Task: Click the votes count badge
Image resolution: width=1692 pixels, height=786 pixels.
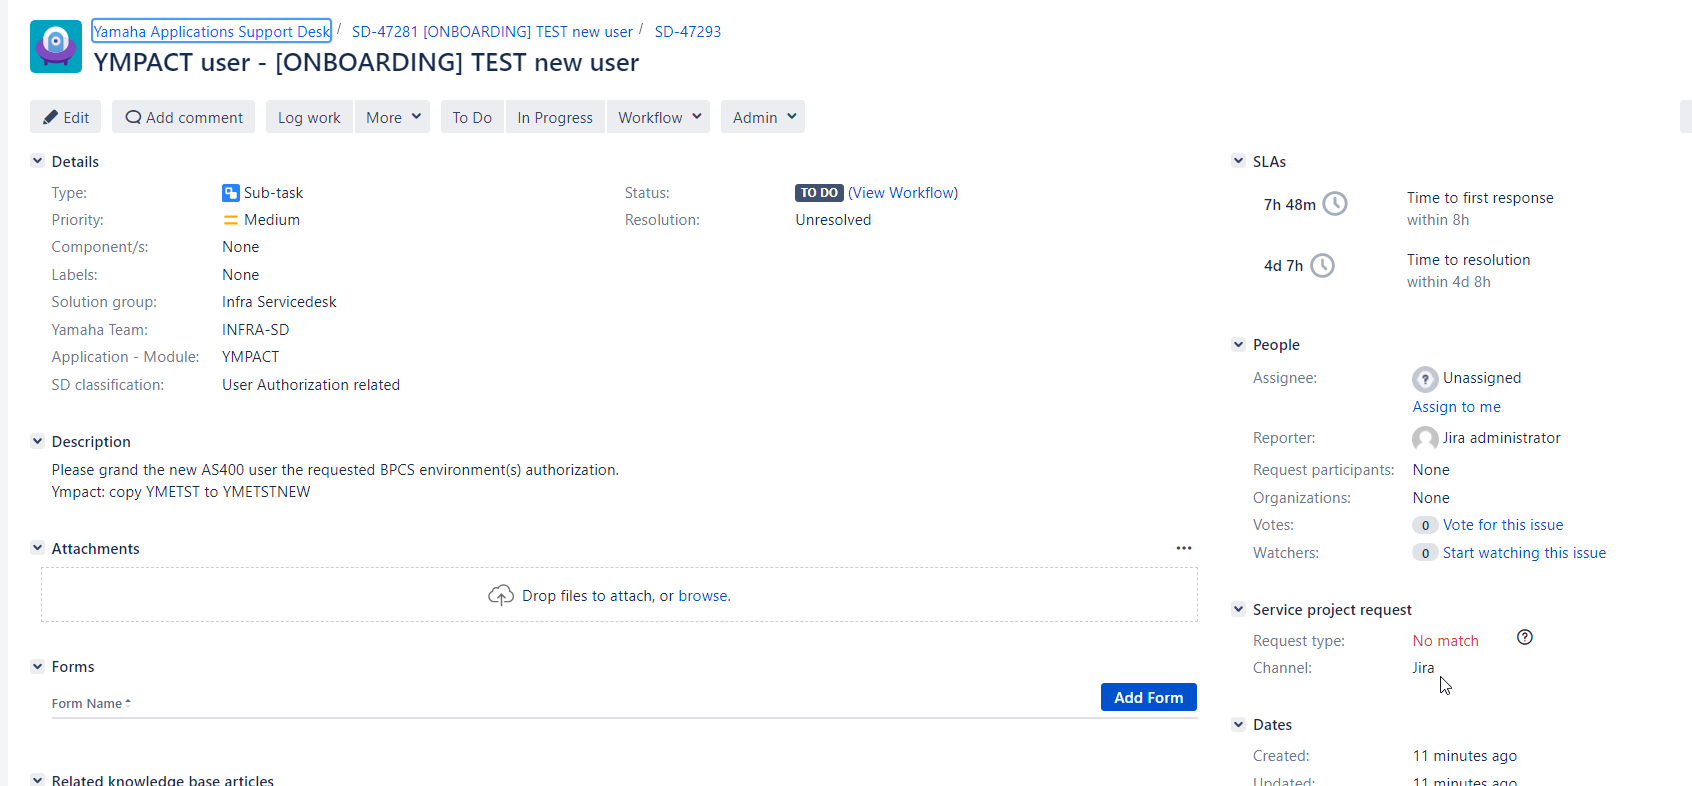Action: coord(1425,525)
